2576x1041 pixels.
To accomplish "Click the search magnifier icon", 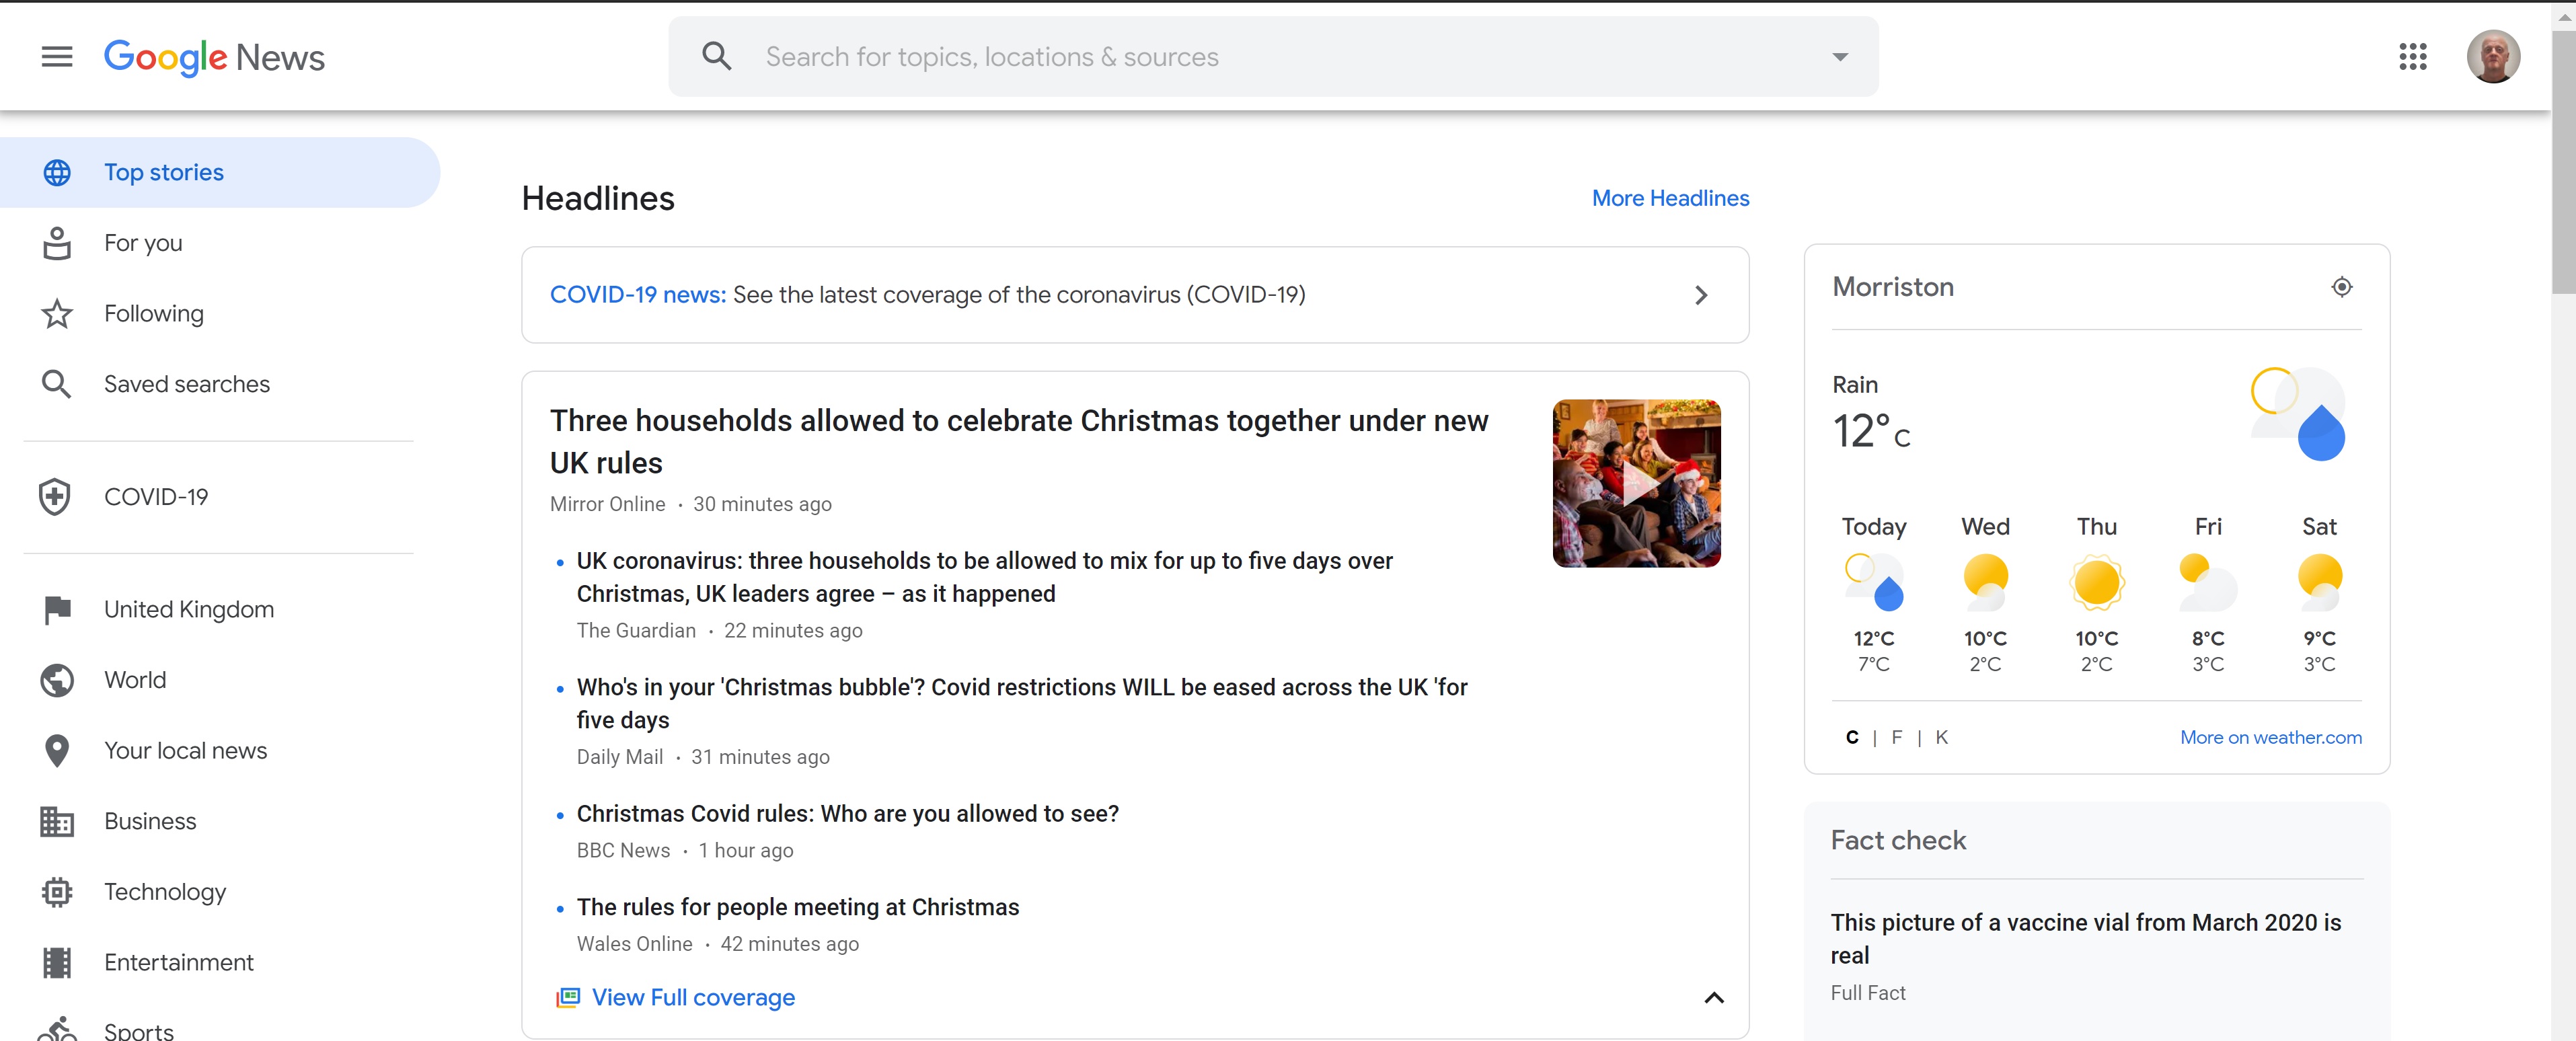I will 716,57.
